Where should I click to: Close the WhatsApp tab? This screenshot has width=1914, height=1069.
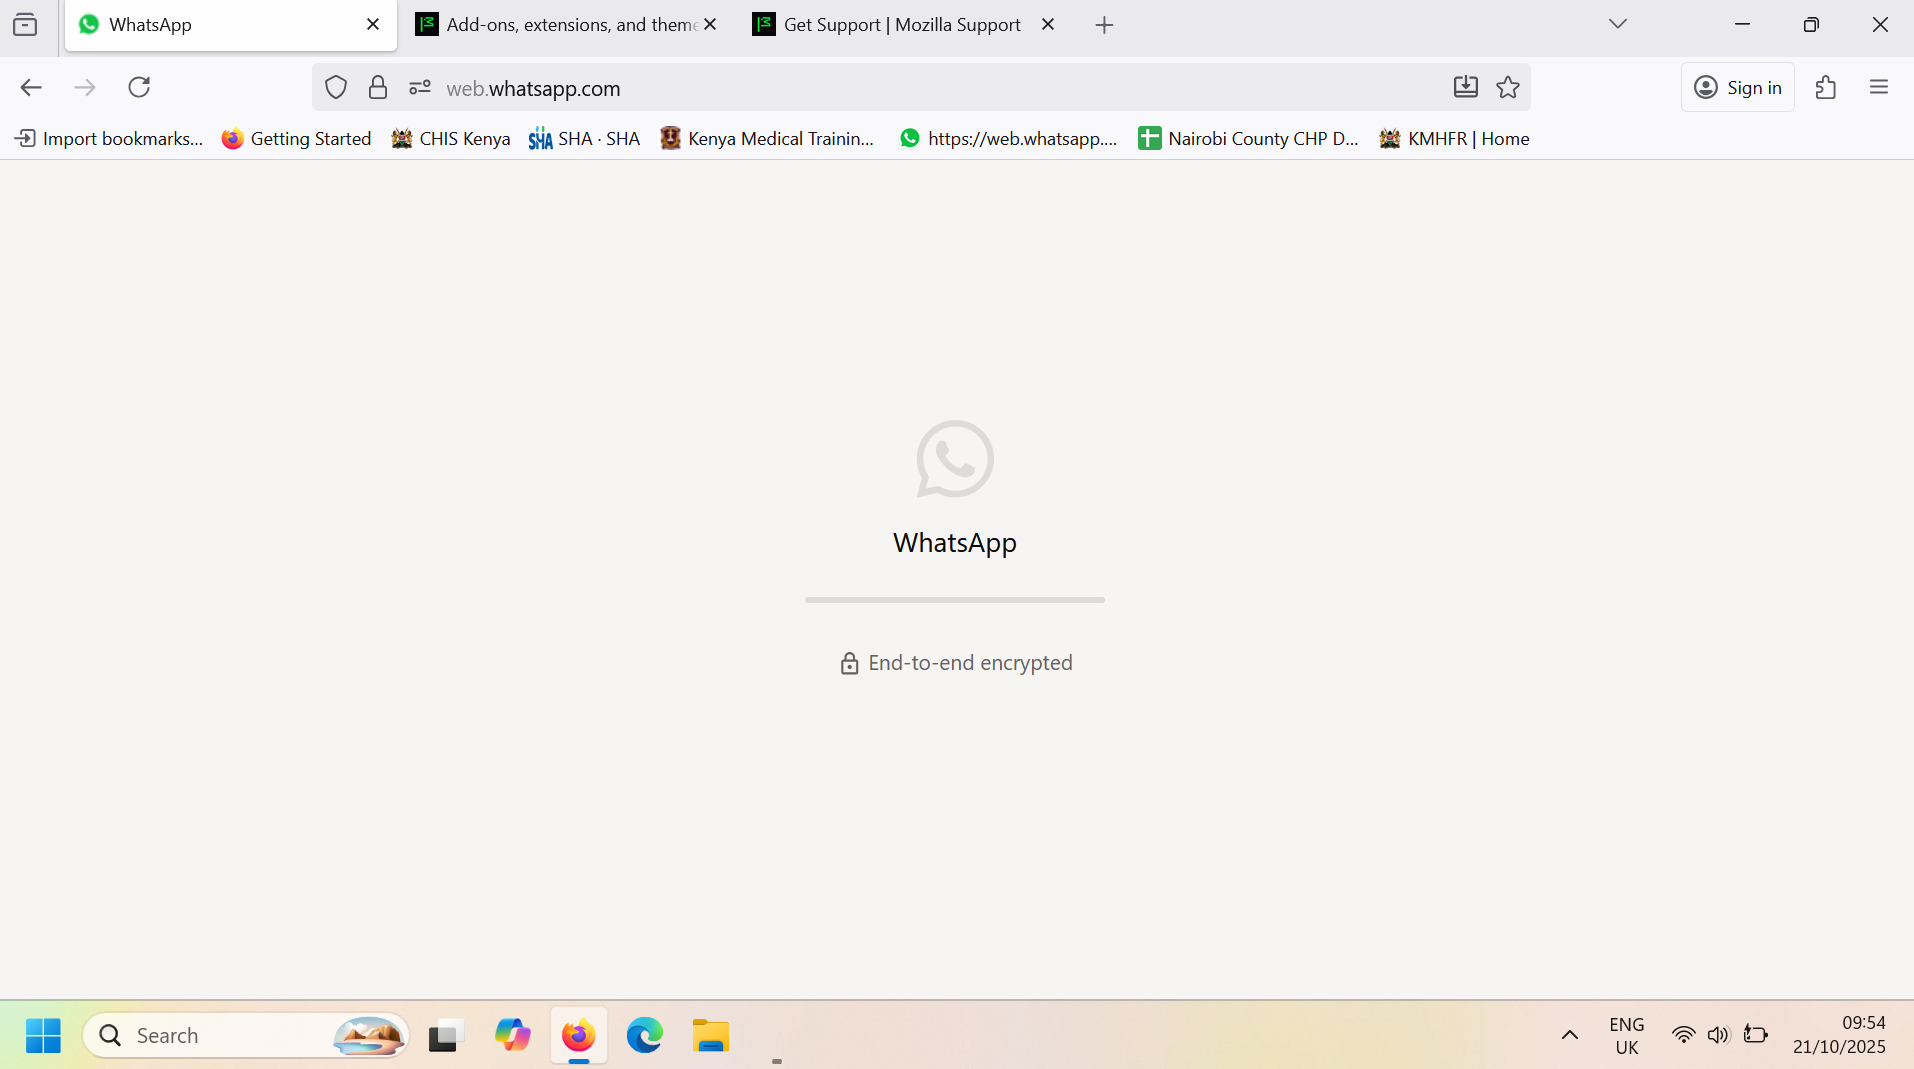pos(373,25)
